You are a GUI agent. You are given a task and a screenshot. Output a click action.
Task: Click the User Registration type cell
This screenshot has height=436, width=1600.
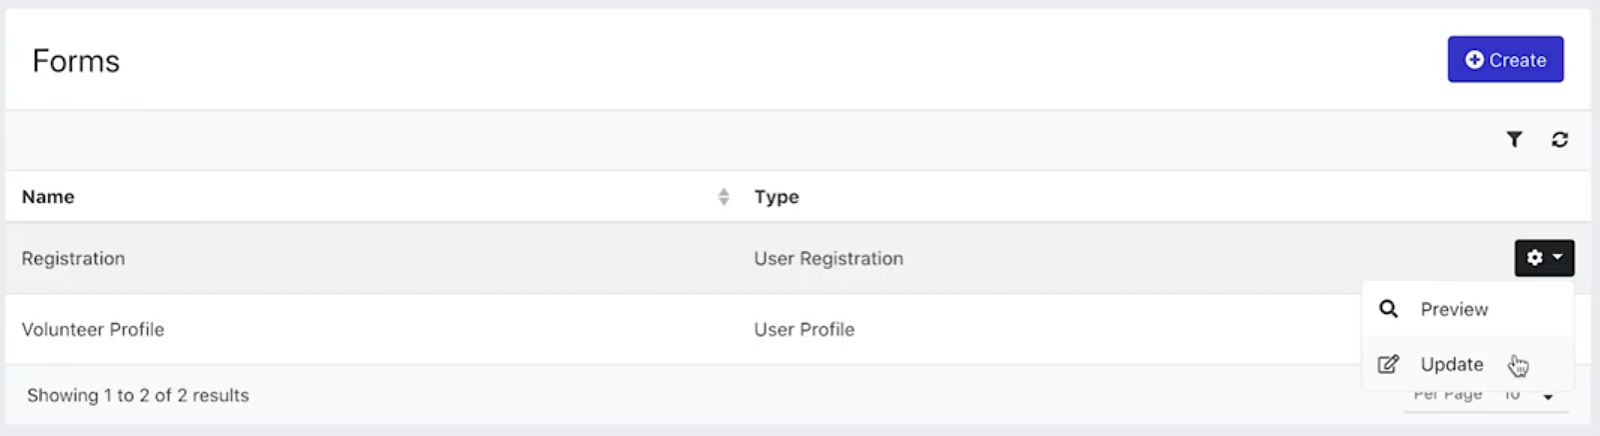click(x=828, y=258)
